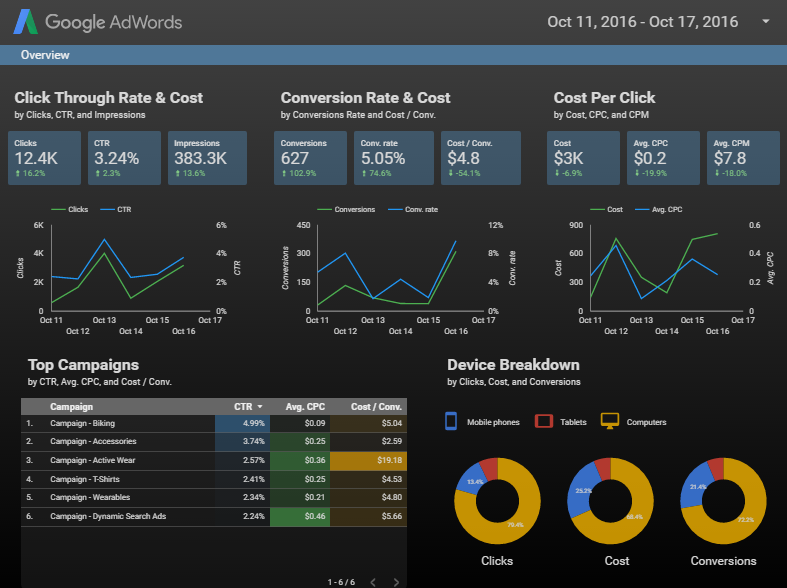
Task: Click the Top Campaigns heading
Action: (x=83, y=365)
